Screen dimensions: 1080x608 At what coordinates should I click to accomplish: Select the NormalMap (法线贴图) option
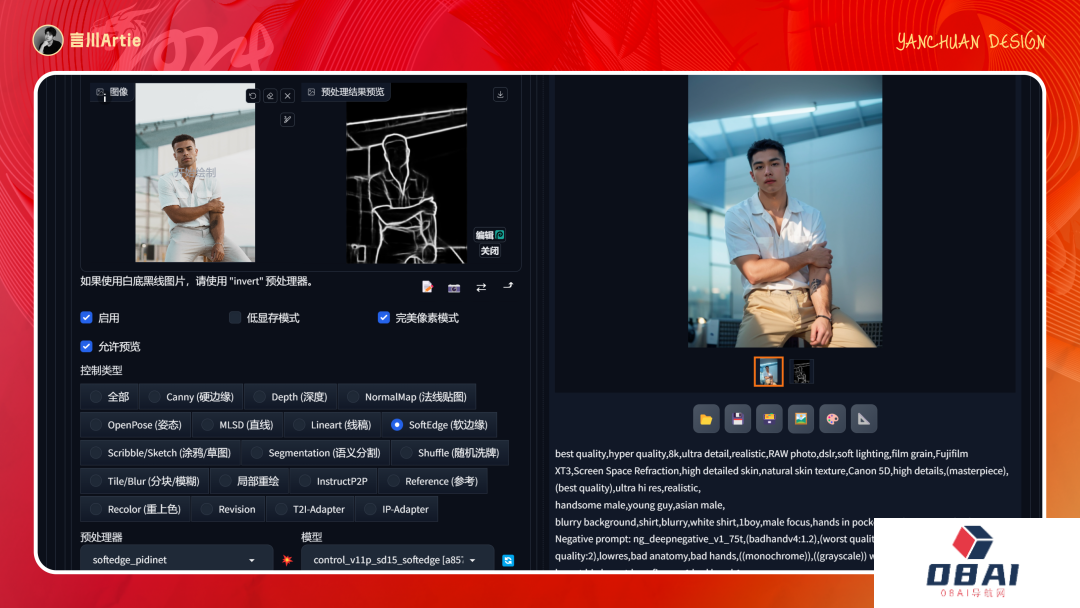pyautogui.click(x=407, y=397)
